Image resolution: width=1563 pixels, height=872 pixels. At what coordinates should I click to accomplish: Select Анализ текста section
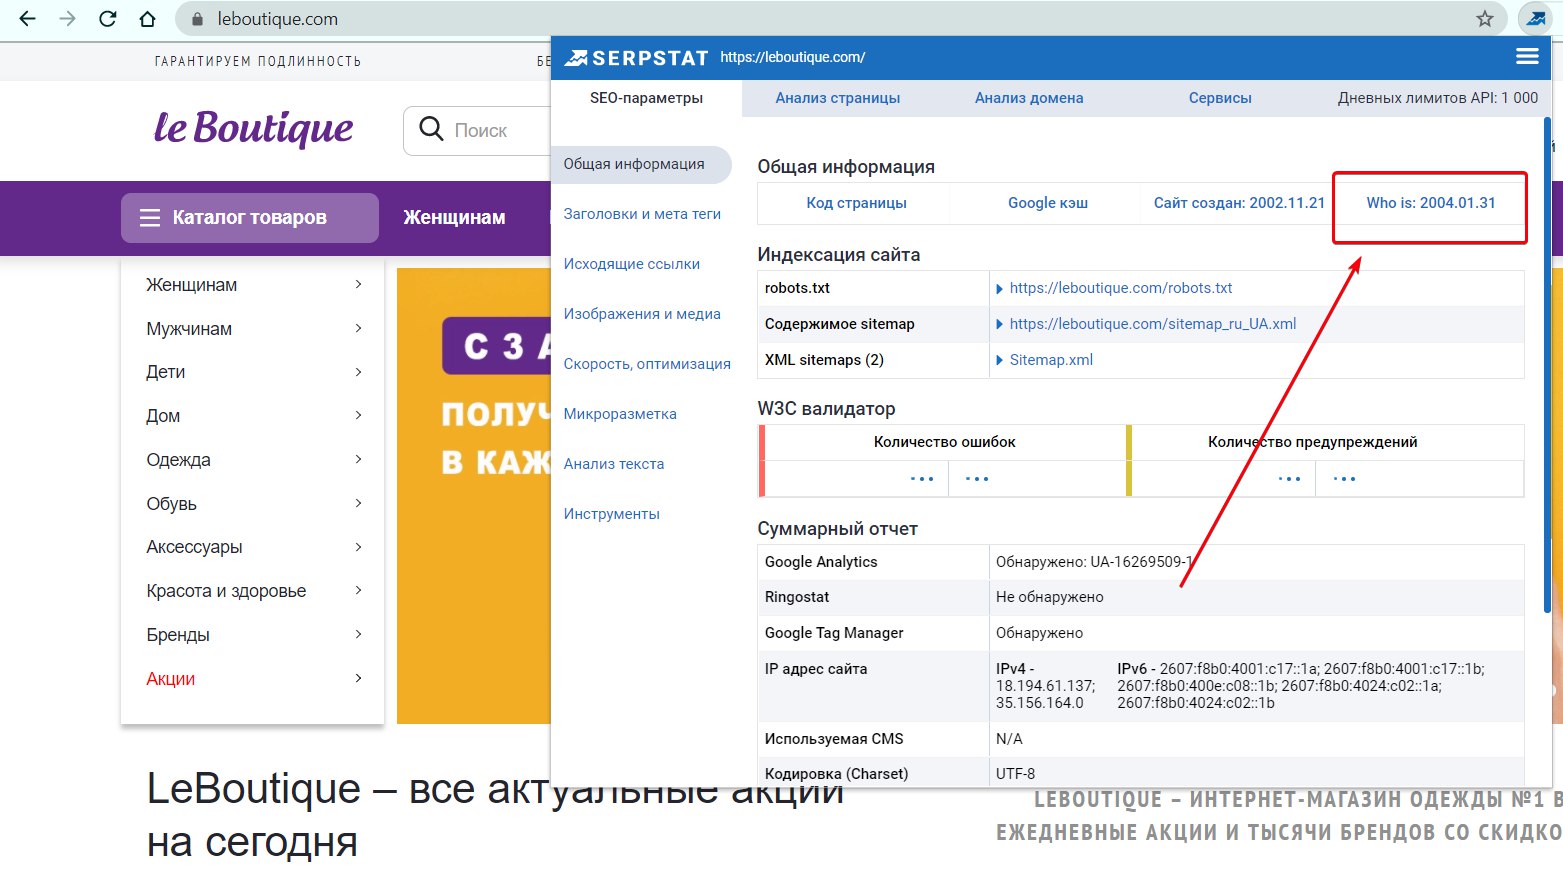click(x=614, y=464)
